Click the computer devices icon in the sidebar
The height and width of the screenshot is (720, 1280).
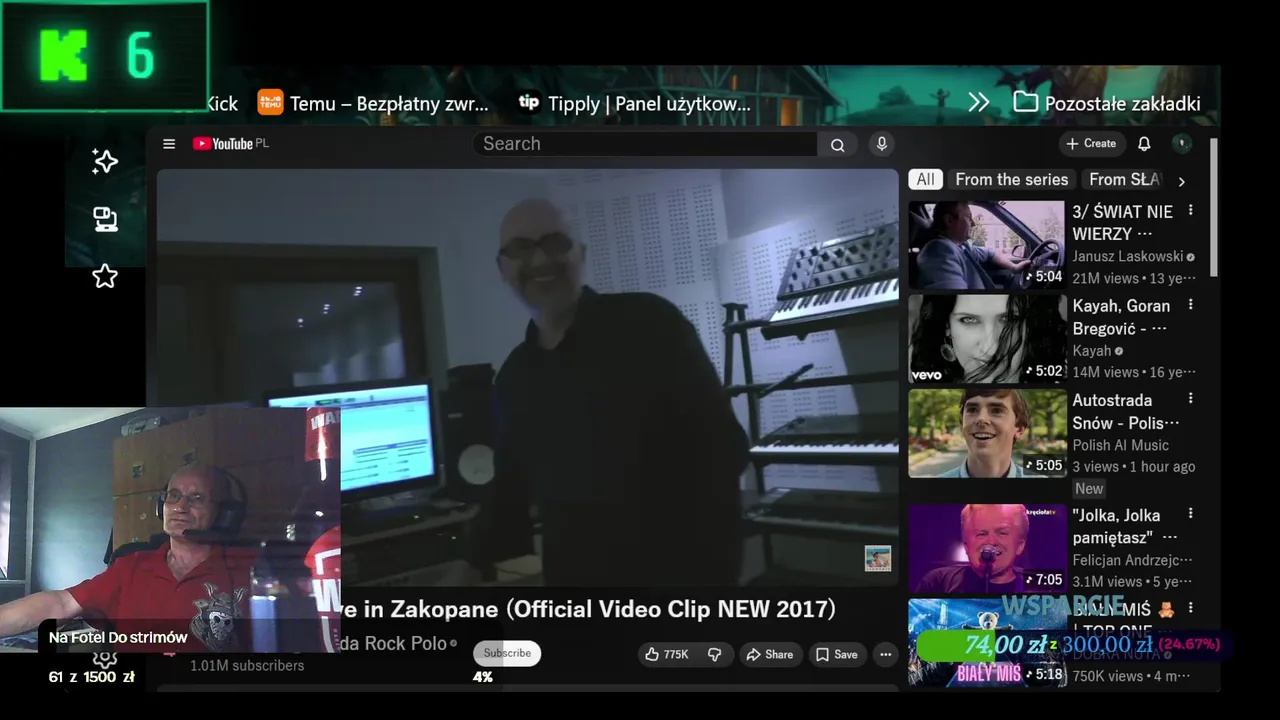pyautogui.click(x=105, y=219)
